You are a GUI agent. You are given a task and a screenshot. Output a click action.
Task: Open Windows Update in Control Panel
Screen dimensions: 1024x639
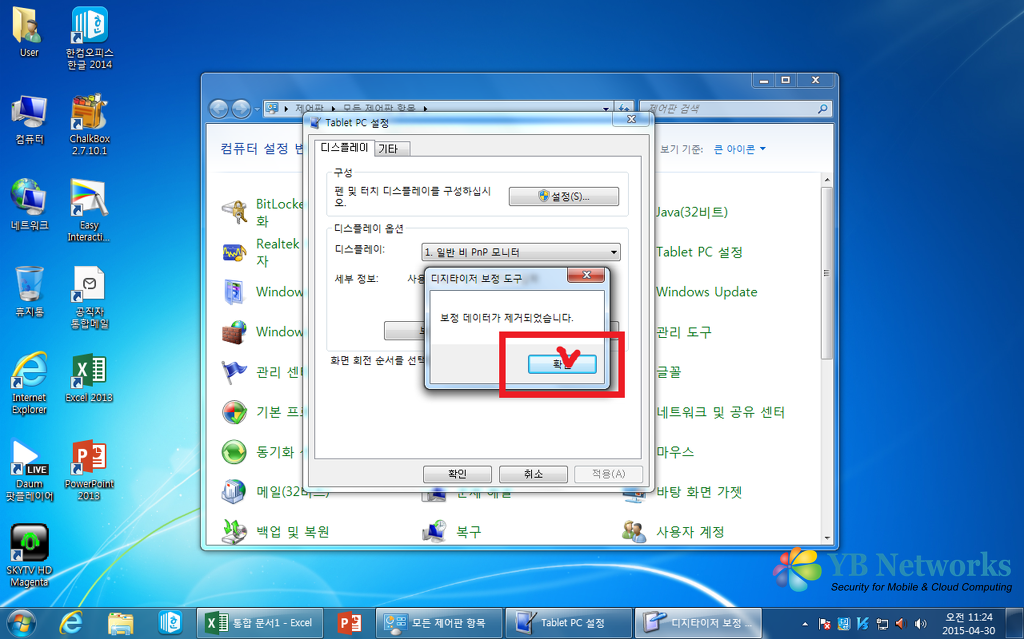[x=707, y=291]
